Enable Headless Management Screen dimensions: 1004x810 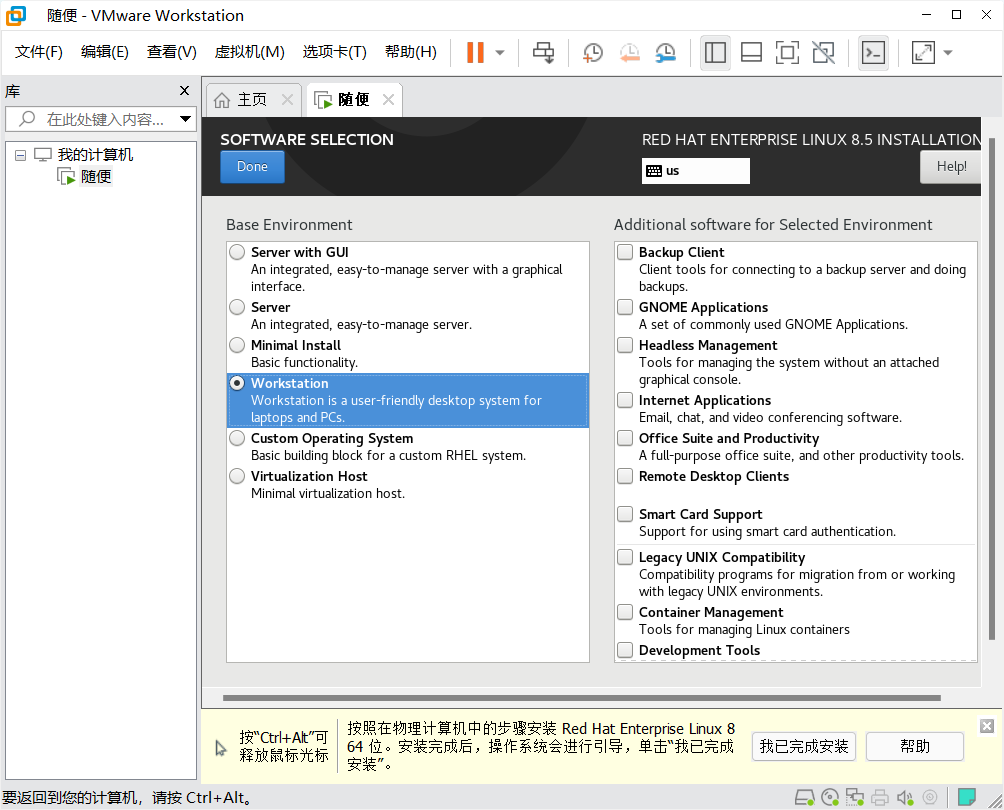coord(625,345)
